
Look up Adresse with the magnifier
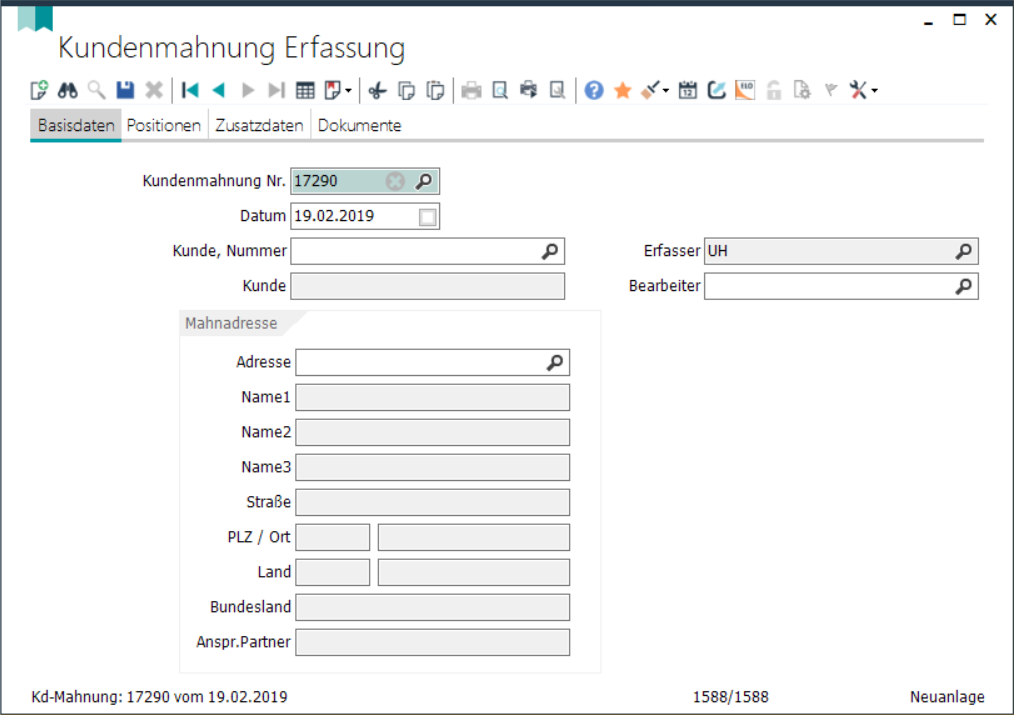[x=555, y=362]
